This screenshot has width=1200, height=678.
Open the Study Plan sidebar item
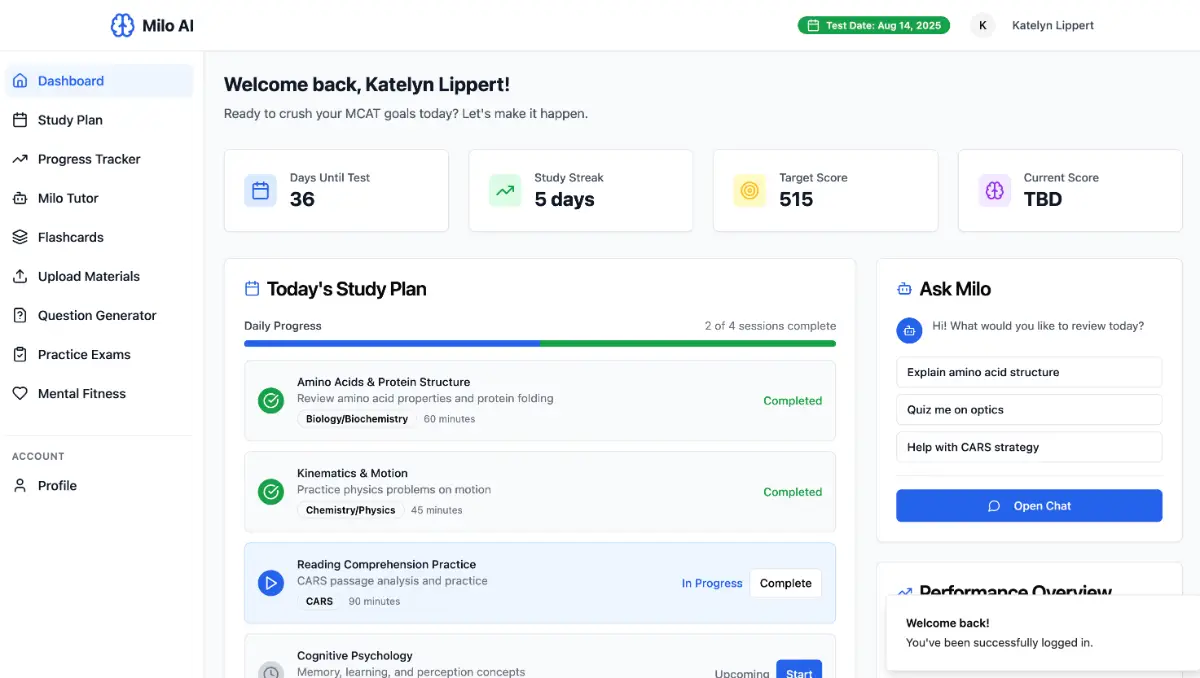point(70,120)
